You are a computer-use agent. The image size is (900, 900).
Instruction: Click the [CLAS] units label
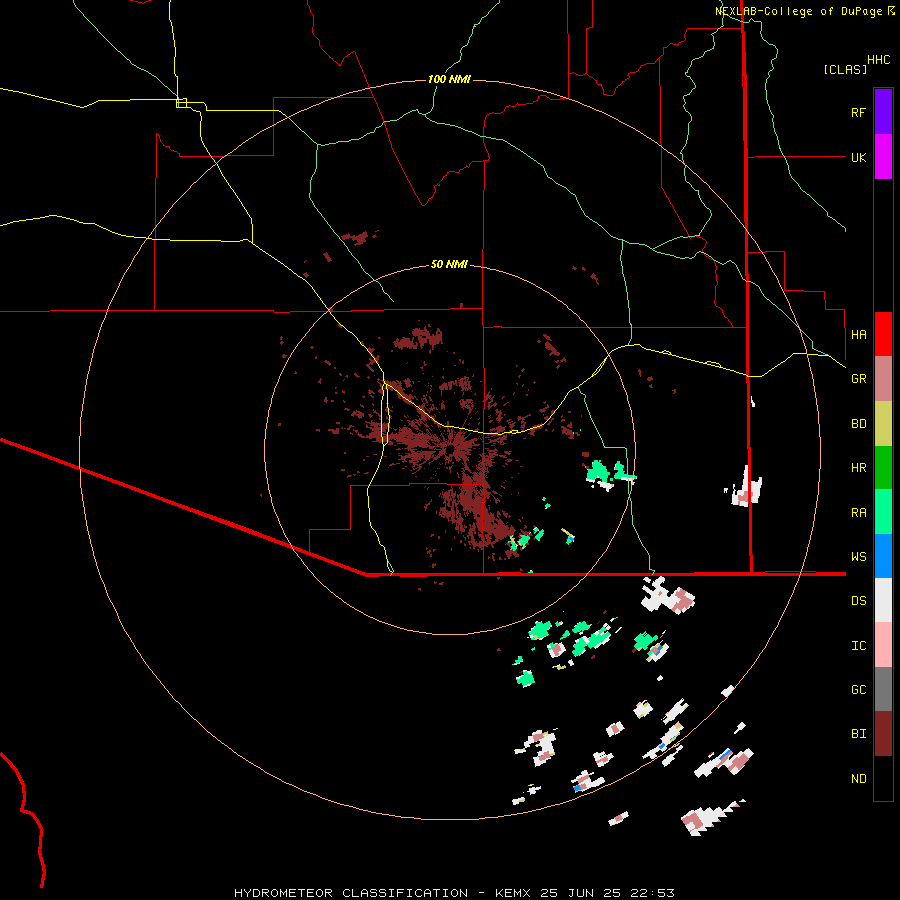pos(845,70)
